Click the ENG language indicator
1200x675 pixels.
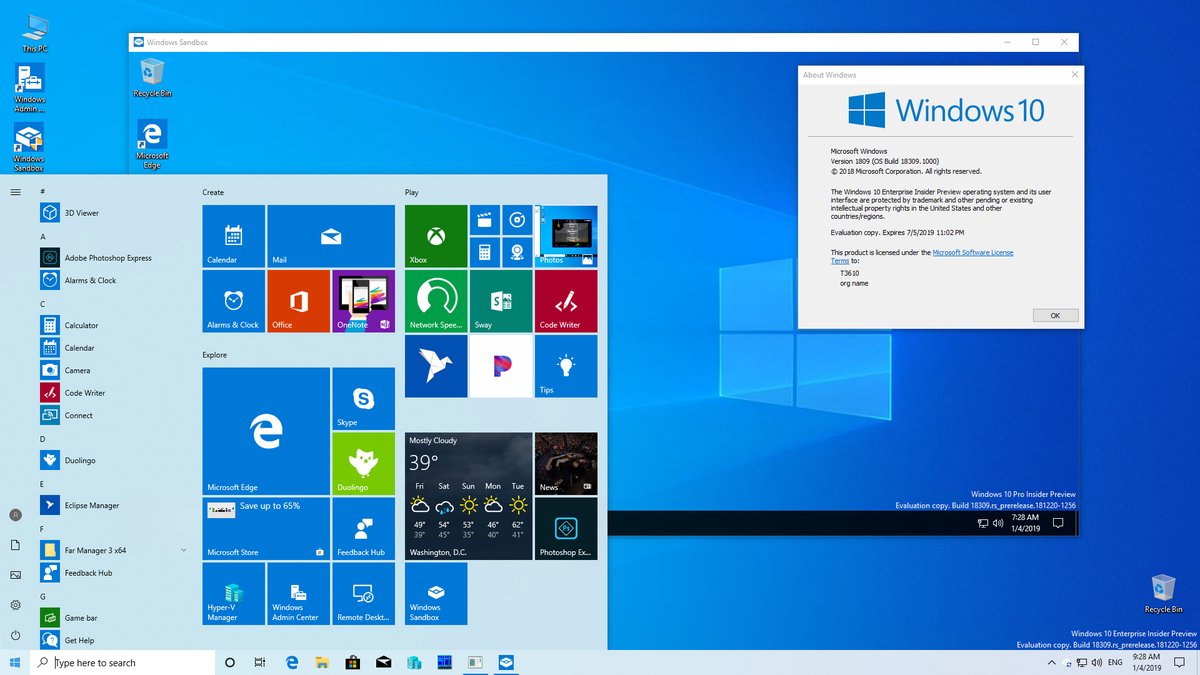point(1116,663)
